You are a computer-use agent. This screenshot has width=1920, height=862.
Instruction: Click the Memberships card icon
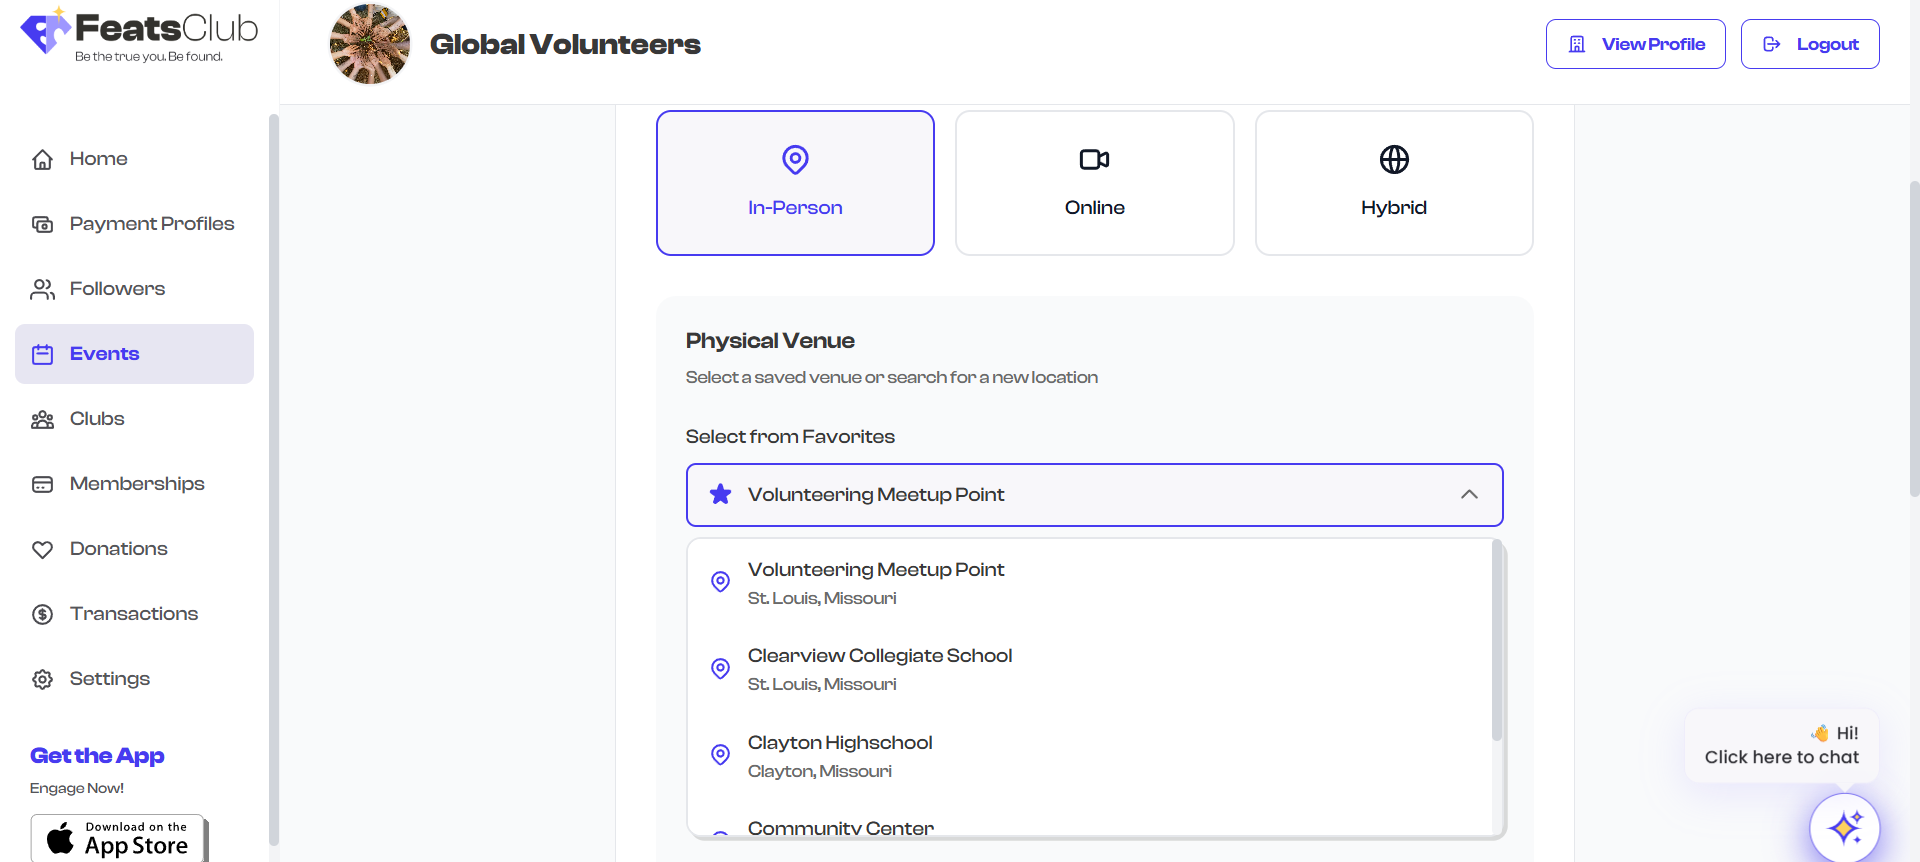coord(42,484)
